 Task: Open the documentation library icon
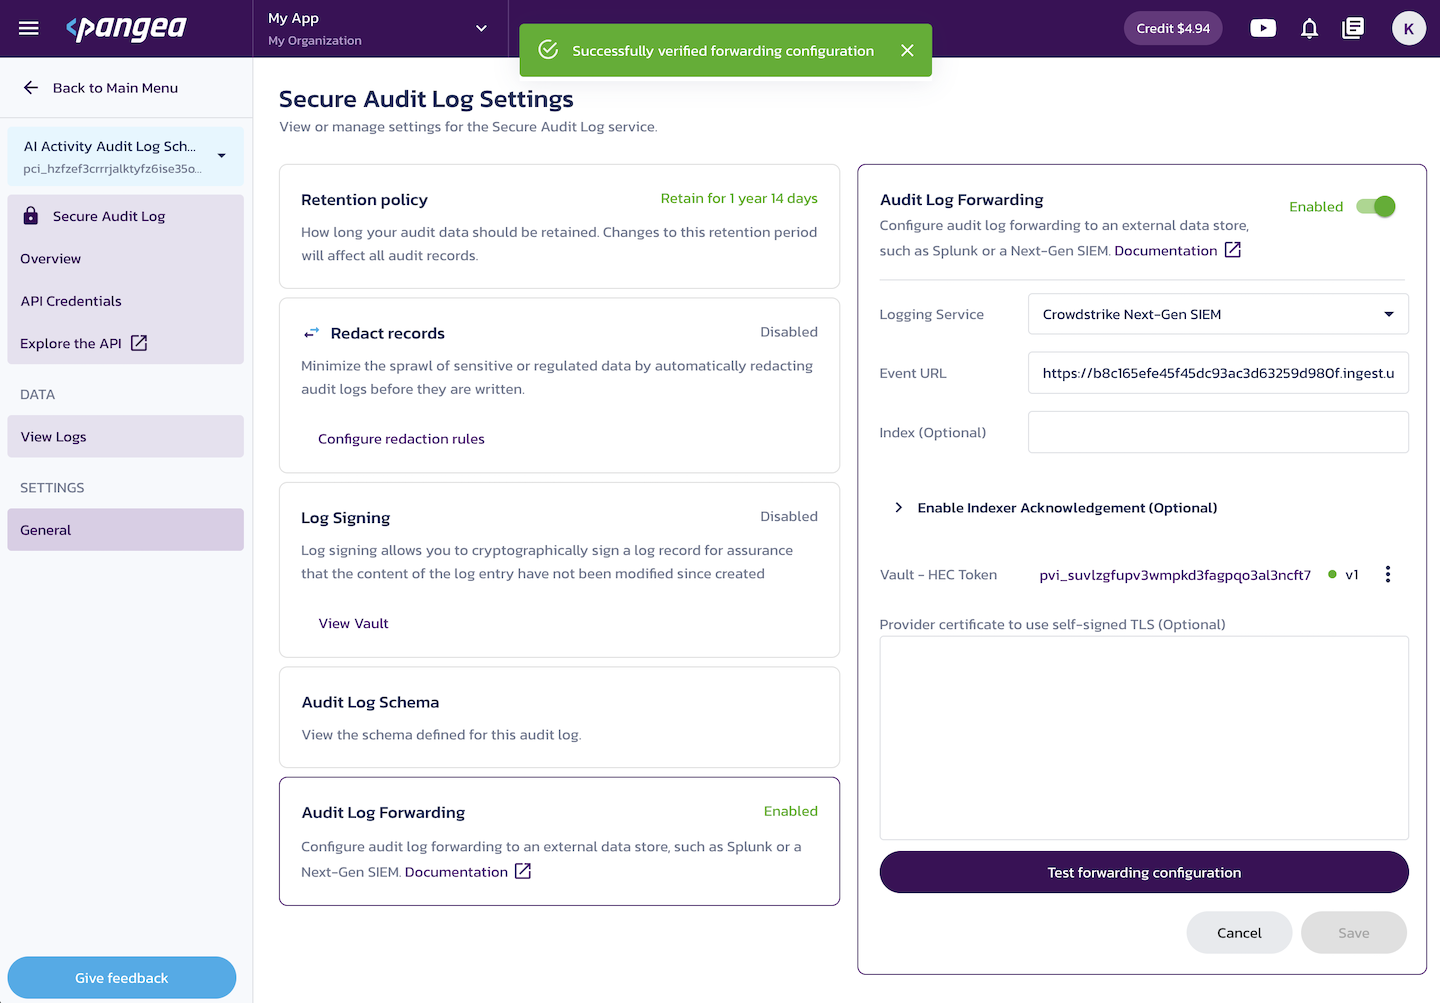[x=1353, y=28]
